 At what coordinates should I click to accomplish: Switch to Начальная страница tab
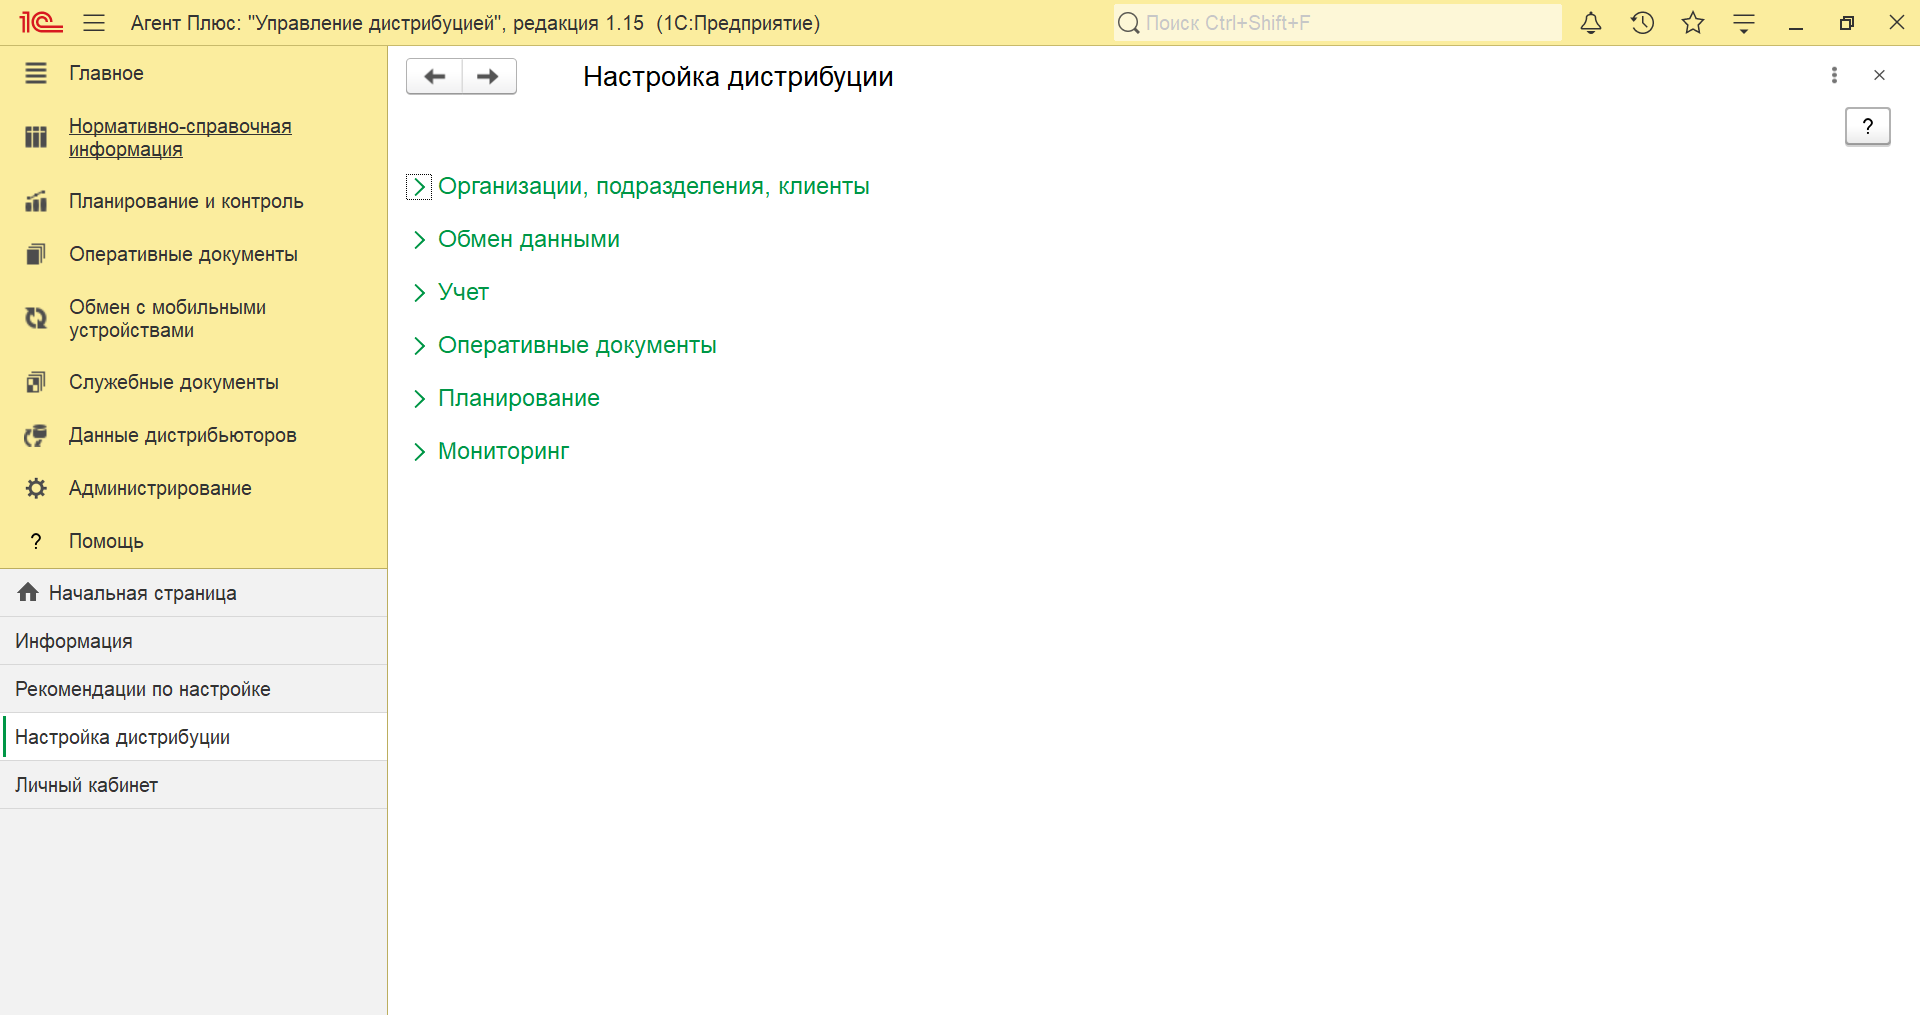[x=194, y=593]
